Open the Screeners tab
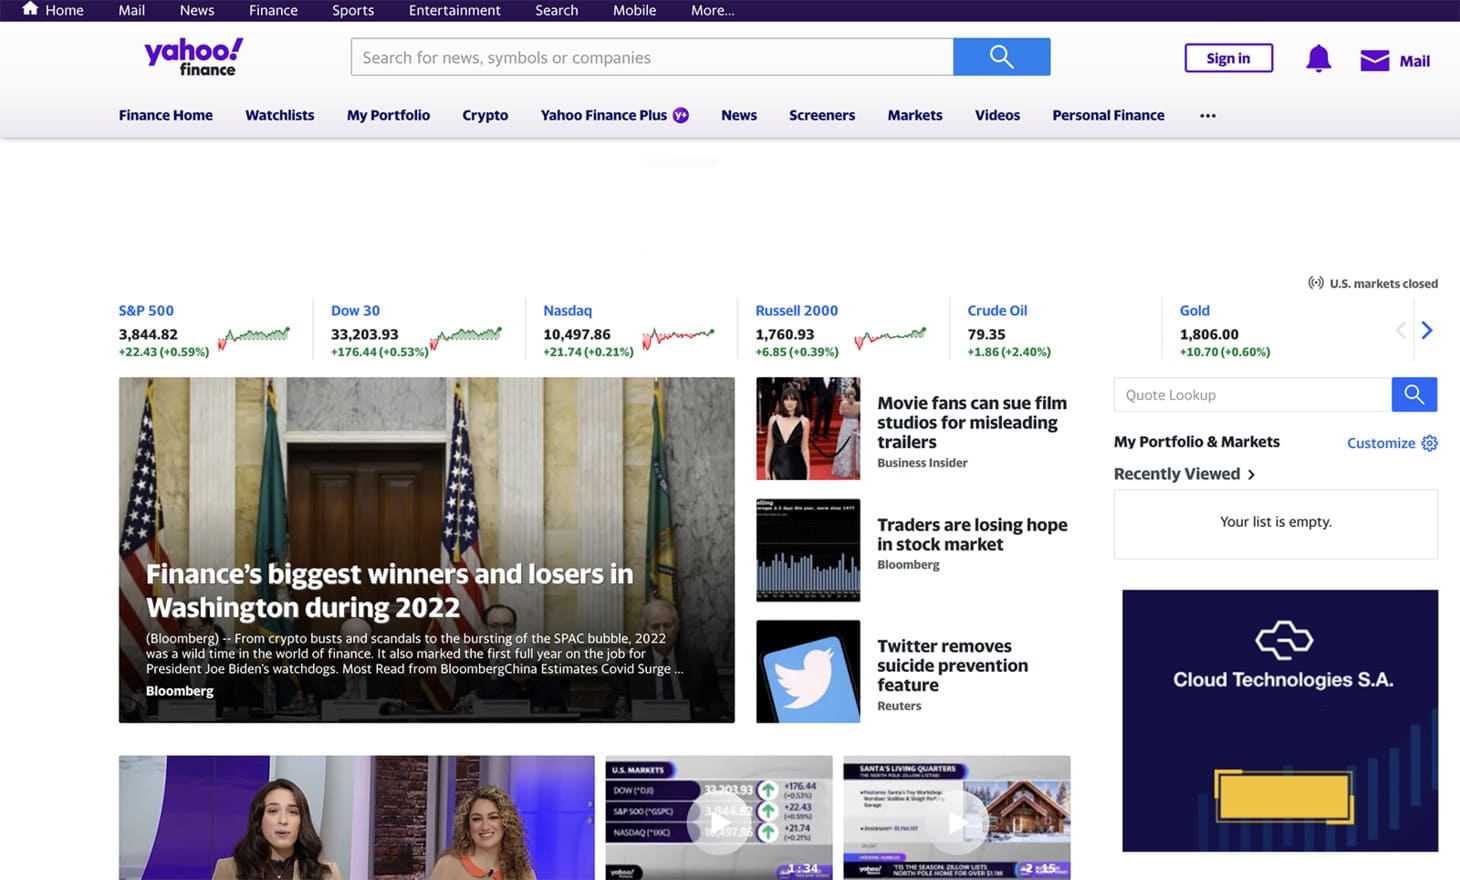 (822, 115)
